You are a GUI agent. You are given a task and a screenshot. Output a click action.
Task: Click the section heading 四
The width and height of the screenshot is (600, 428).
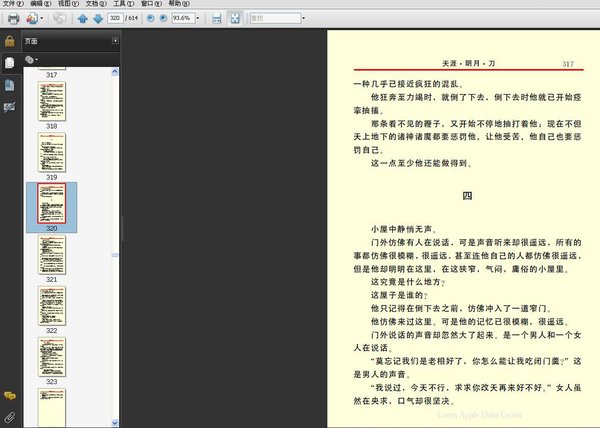coord(467,196)
